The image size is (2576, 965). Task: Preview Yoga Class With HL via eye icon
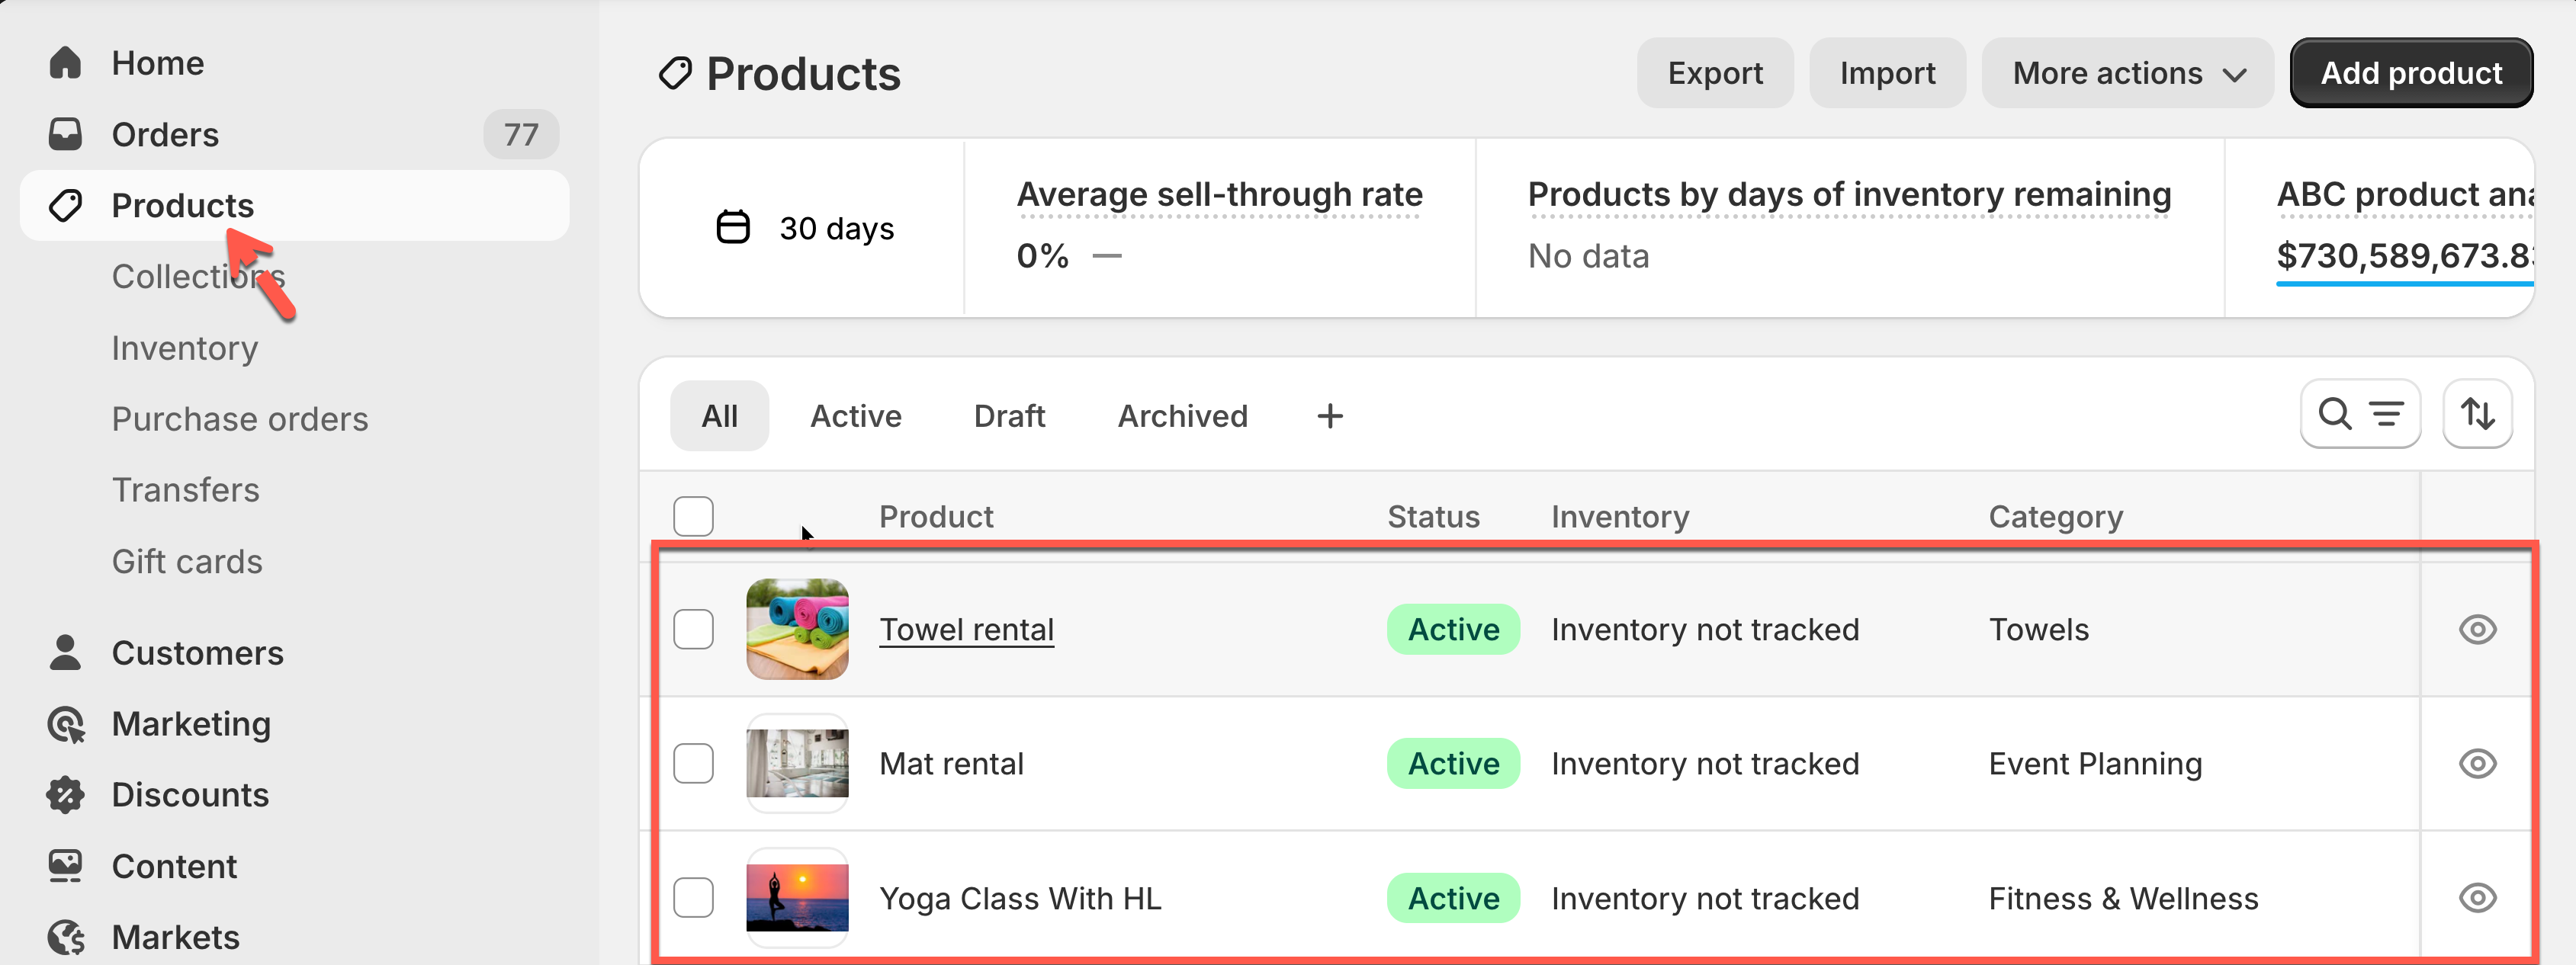pyautogui.click(x=2476, y=898)
